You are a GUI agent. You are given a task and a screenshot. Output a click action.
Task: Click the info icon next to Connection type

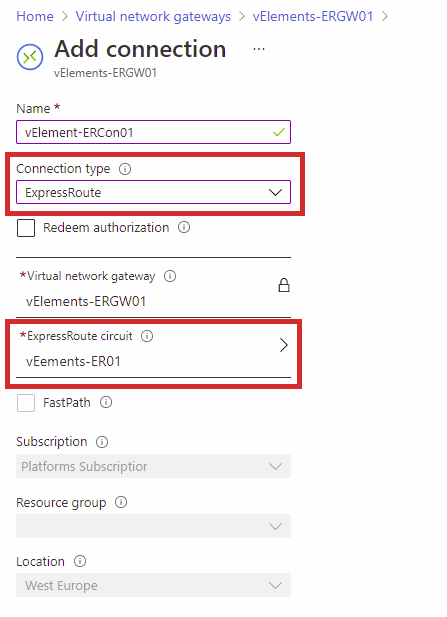[125, 169]
